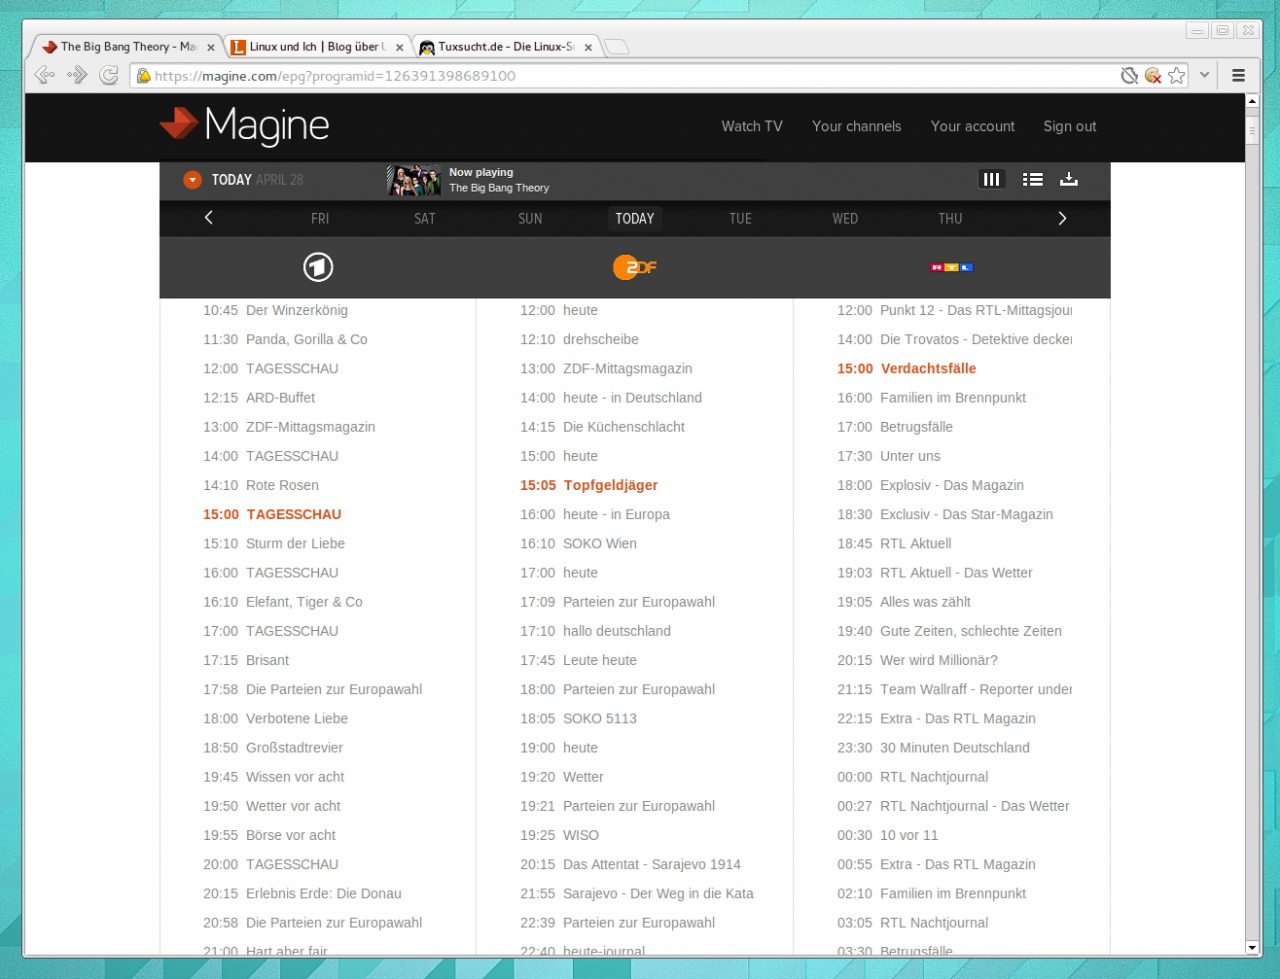Select SUN in the day bar
This screenshot has height=979, width=1280.
click(x=530, y=219)
